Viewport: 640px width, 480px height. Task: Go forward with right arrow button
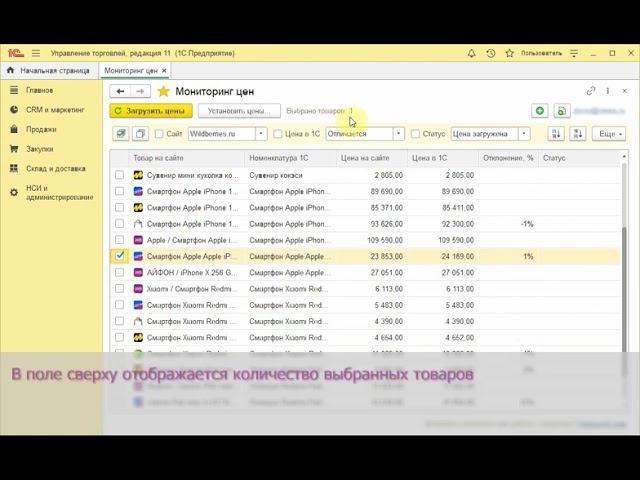pos(140,91)
